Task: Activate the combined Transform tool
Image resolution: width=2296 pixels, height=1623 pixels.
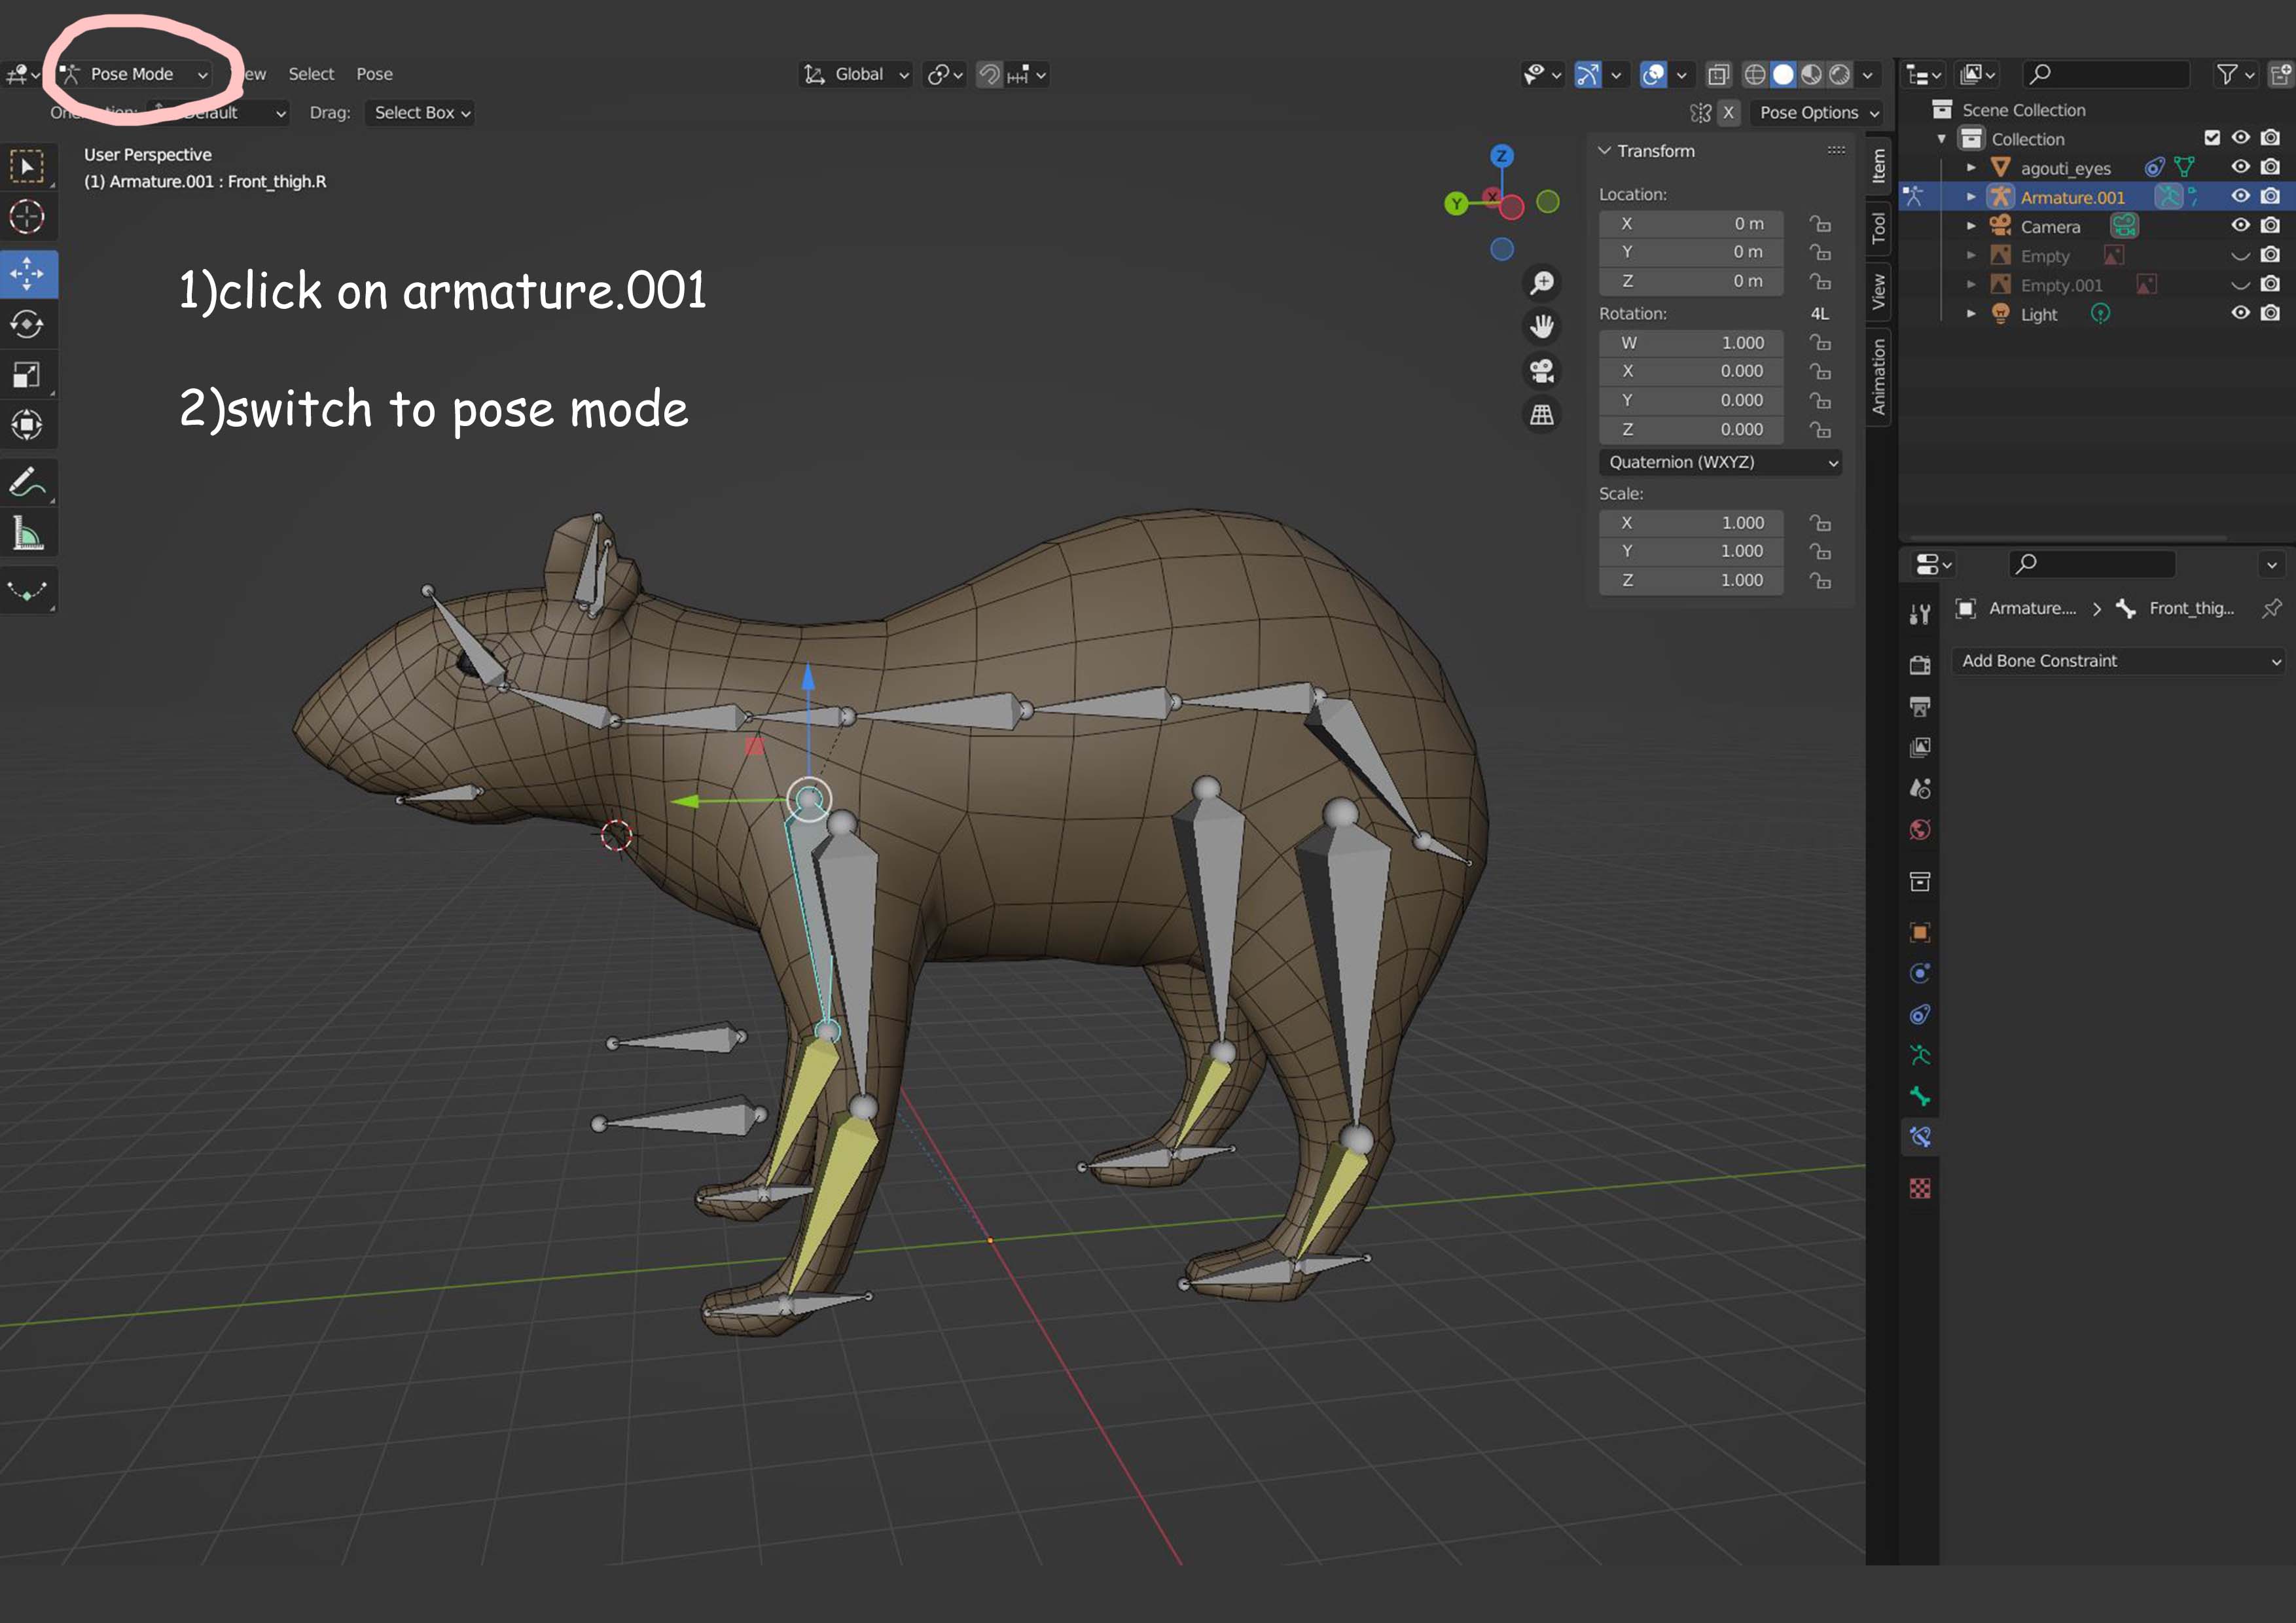Action: tap(27, 425)
